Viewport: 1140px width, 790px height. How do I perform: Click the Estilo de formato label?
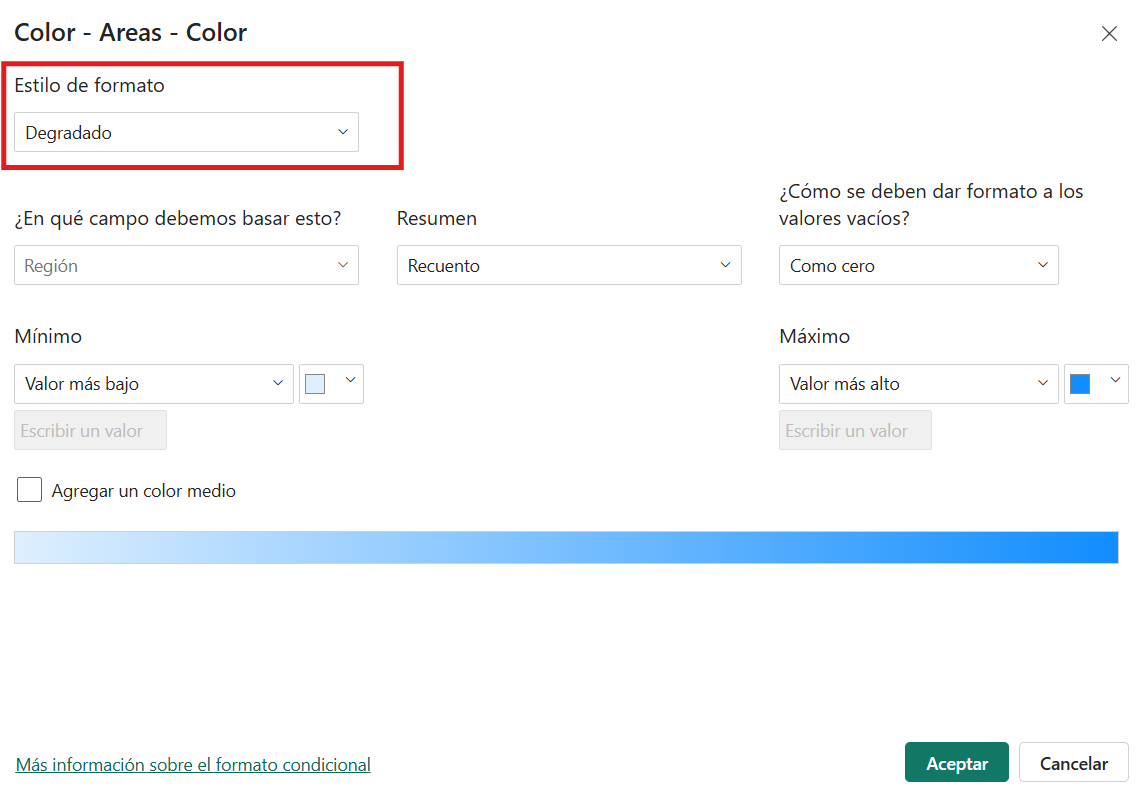click(90, 86)
